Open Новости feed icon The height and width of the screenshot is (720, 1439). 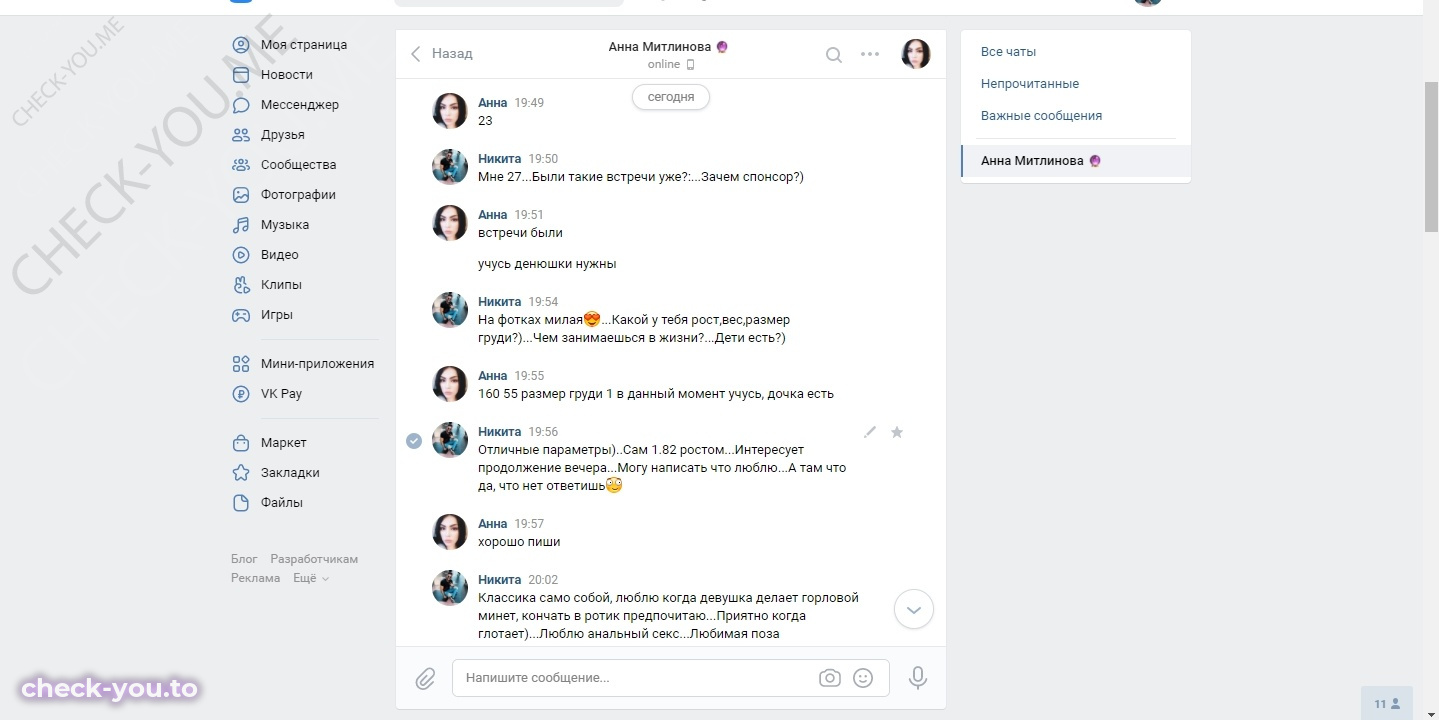pyautogui.click(x=241, y=75)
